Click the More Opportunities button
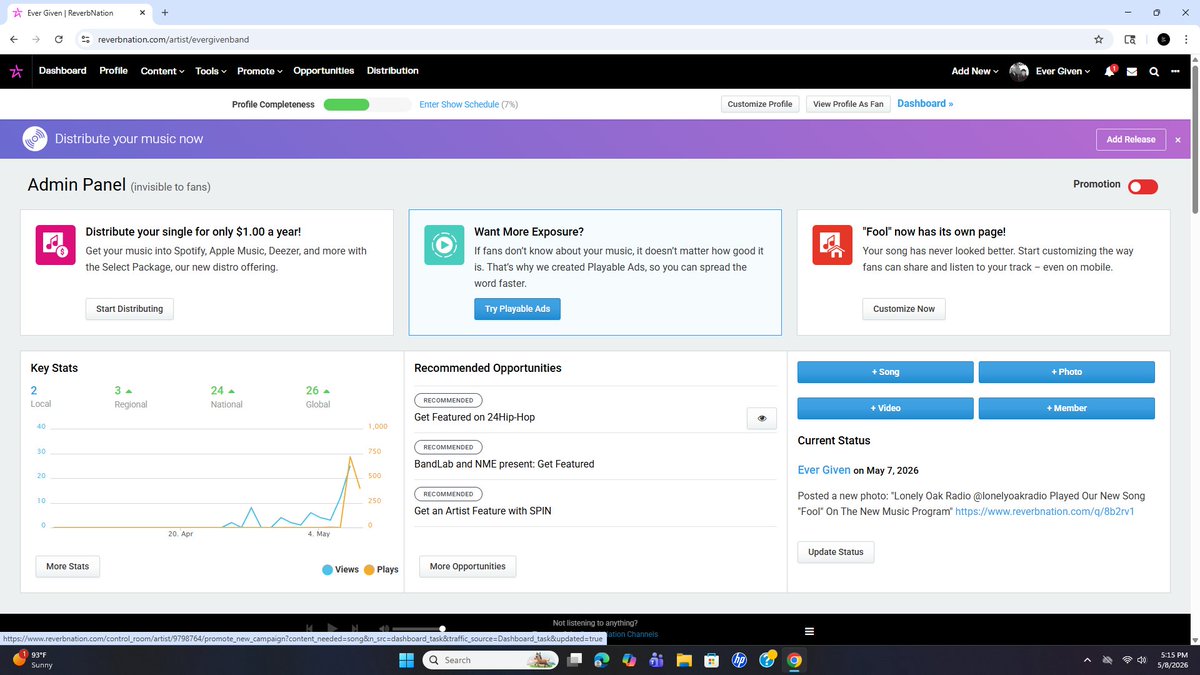 (x=468, y=566)
